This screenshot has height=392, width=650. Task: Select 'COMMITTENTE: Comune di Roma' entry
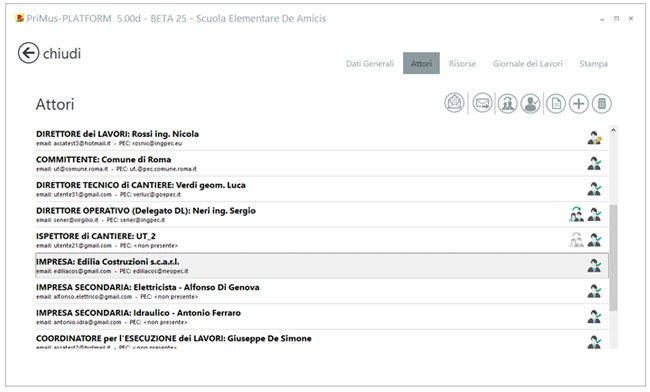pos(322,164)
